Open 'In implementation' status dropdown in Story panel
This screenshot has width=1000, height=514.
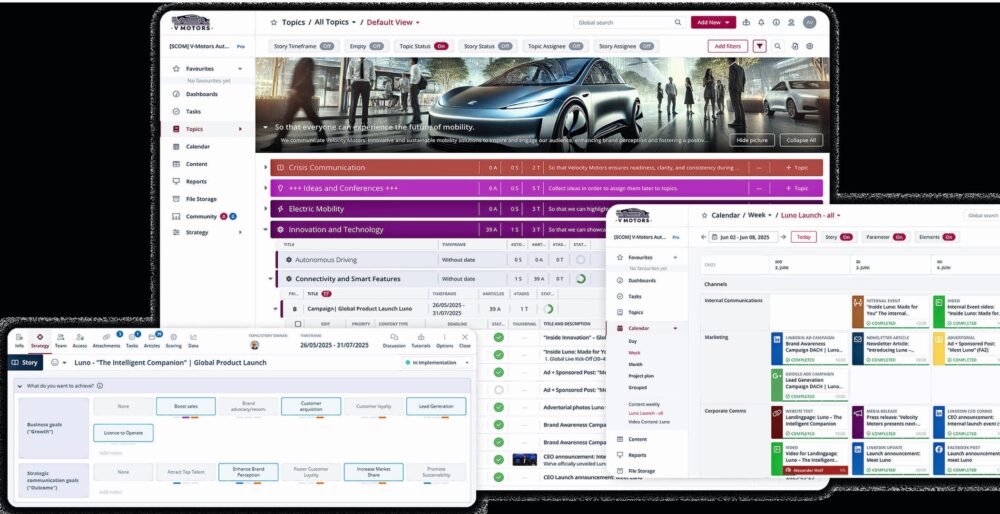tap(437, 363)
